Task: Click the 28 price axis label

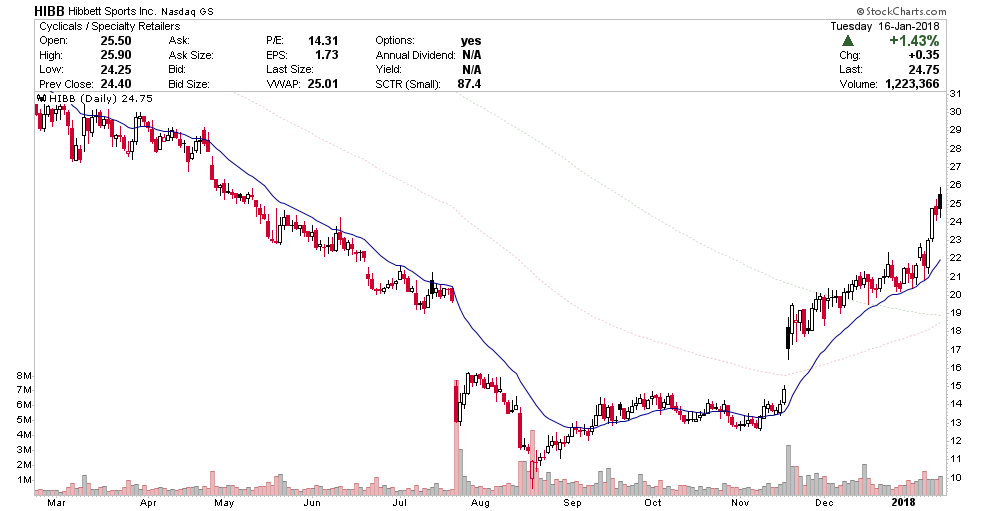Action: click(x=955, y=148)
